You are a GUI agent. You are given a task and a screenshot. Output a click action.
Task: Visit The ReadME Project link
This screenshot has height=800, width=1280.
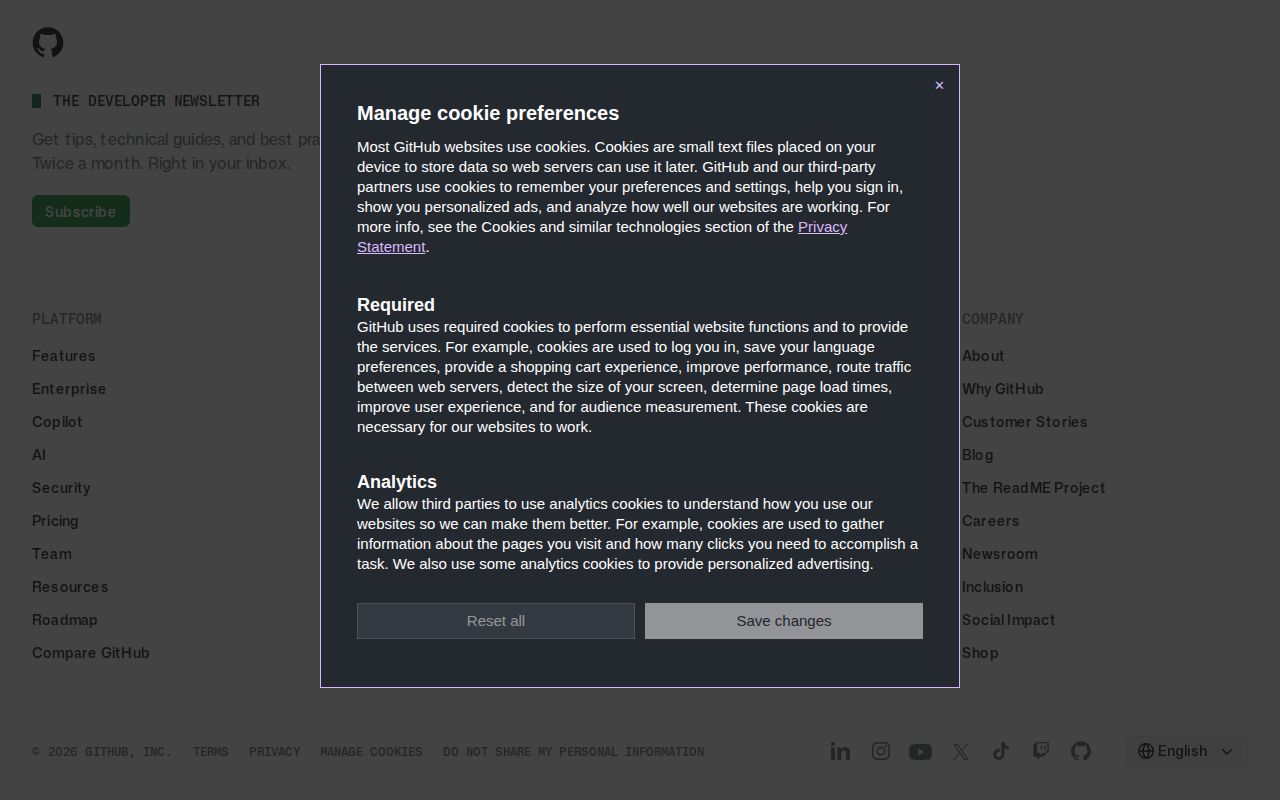(x=1033, y=488)
